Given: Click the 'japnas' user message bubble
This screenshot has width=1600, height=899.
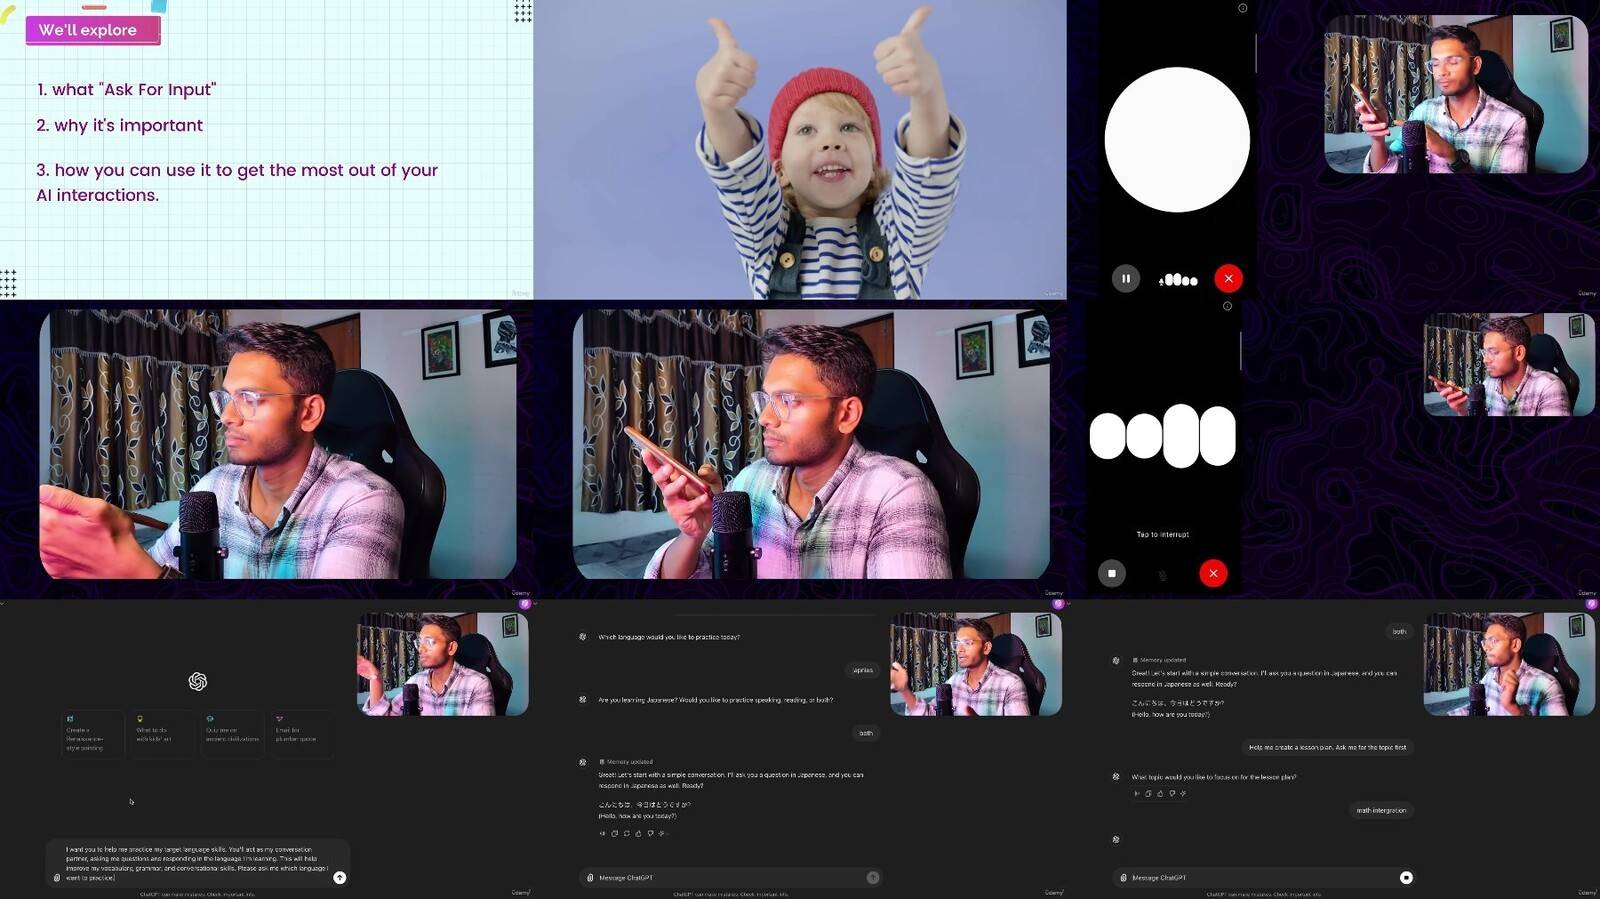Looking at the screenshot, I should pos(863,670).
